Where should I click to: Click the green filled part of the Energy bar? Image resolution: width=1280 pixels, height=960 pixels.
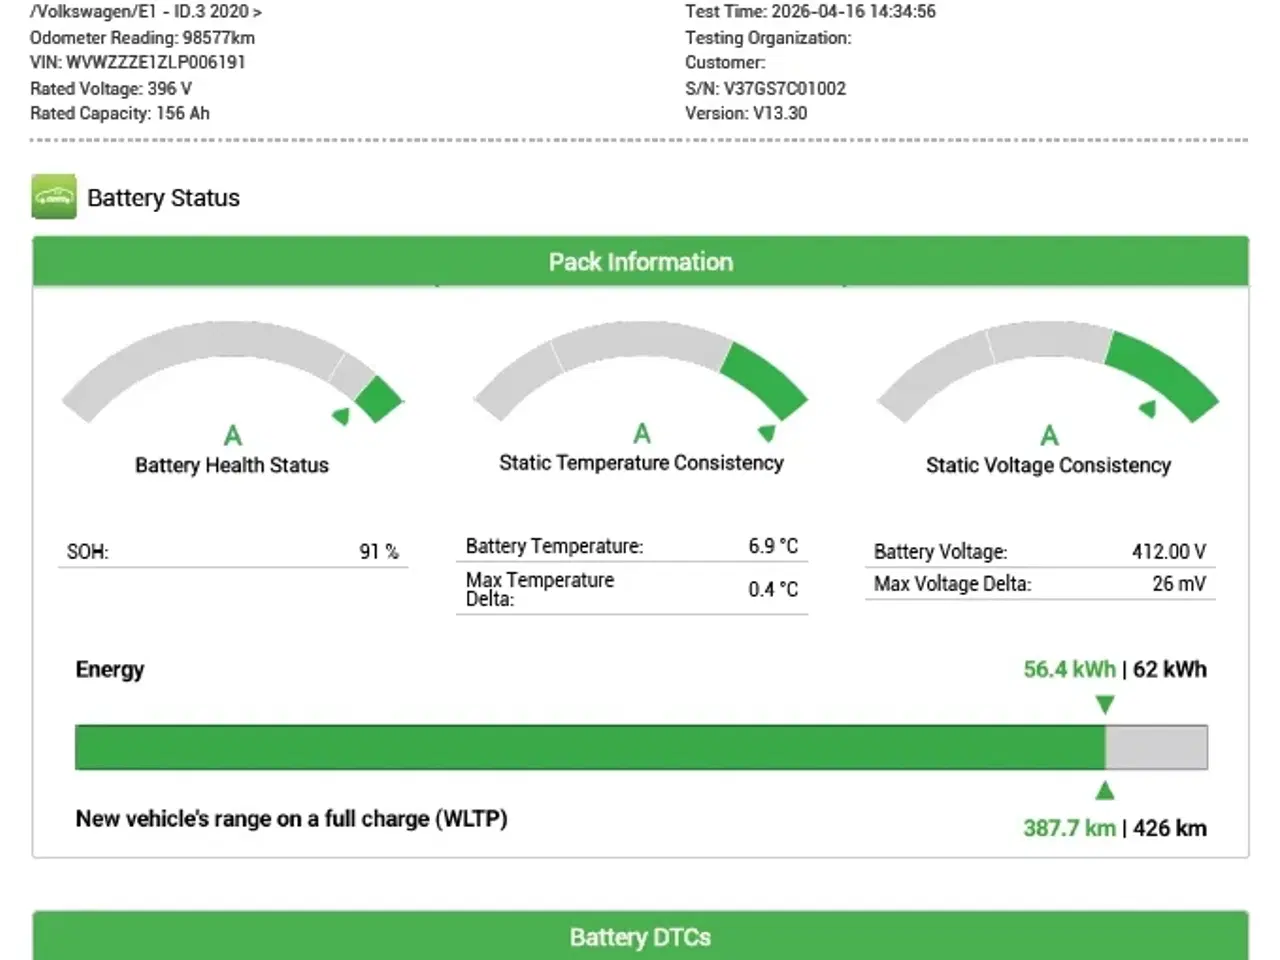click(590, 748)
